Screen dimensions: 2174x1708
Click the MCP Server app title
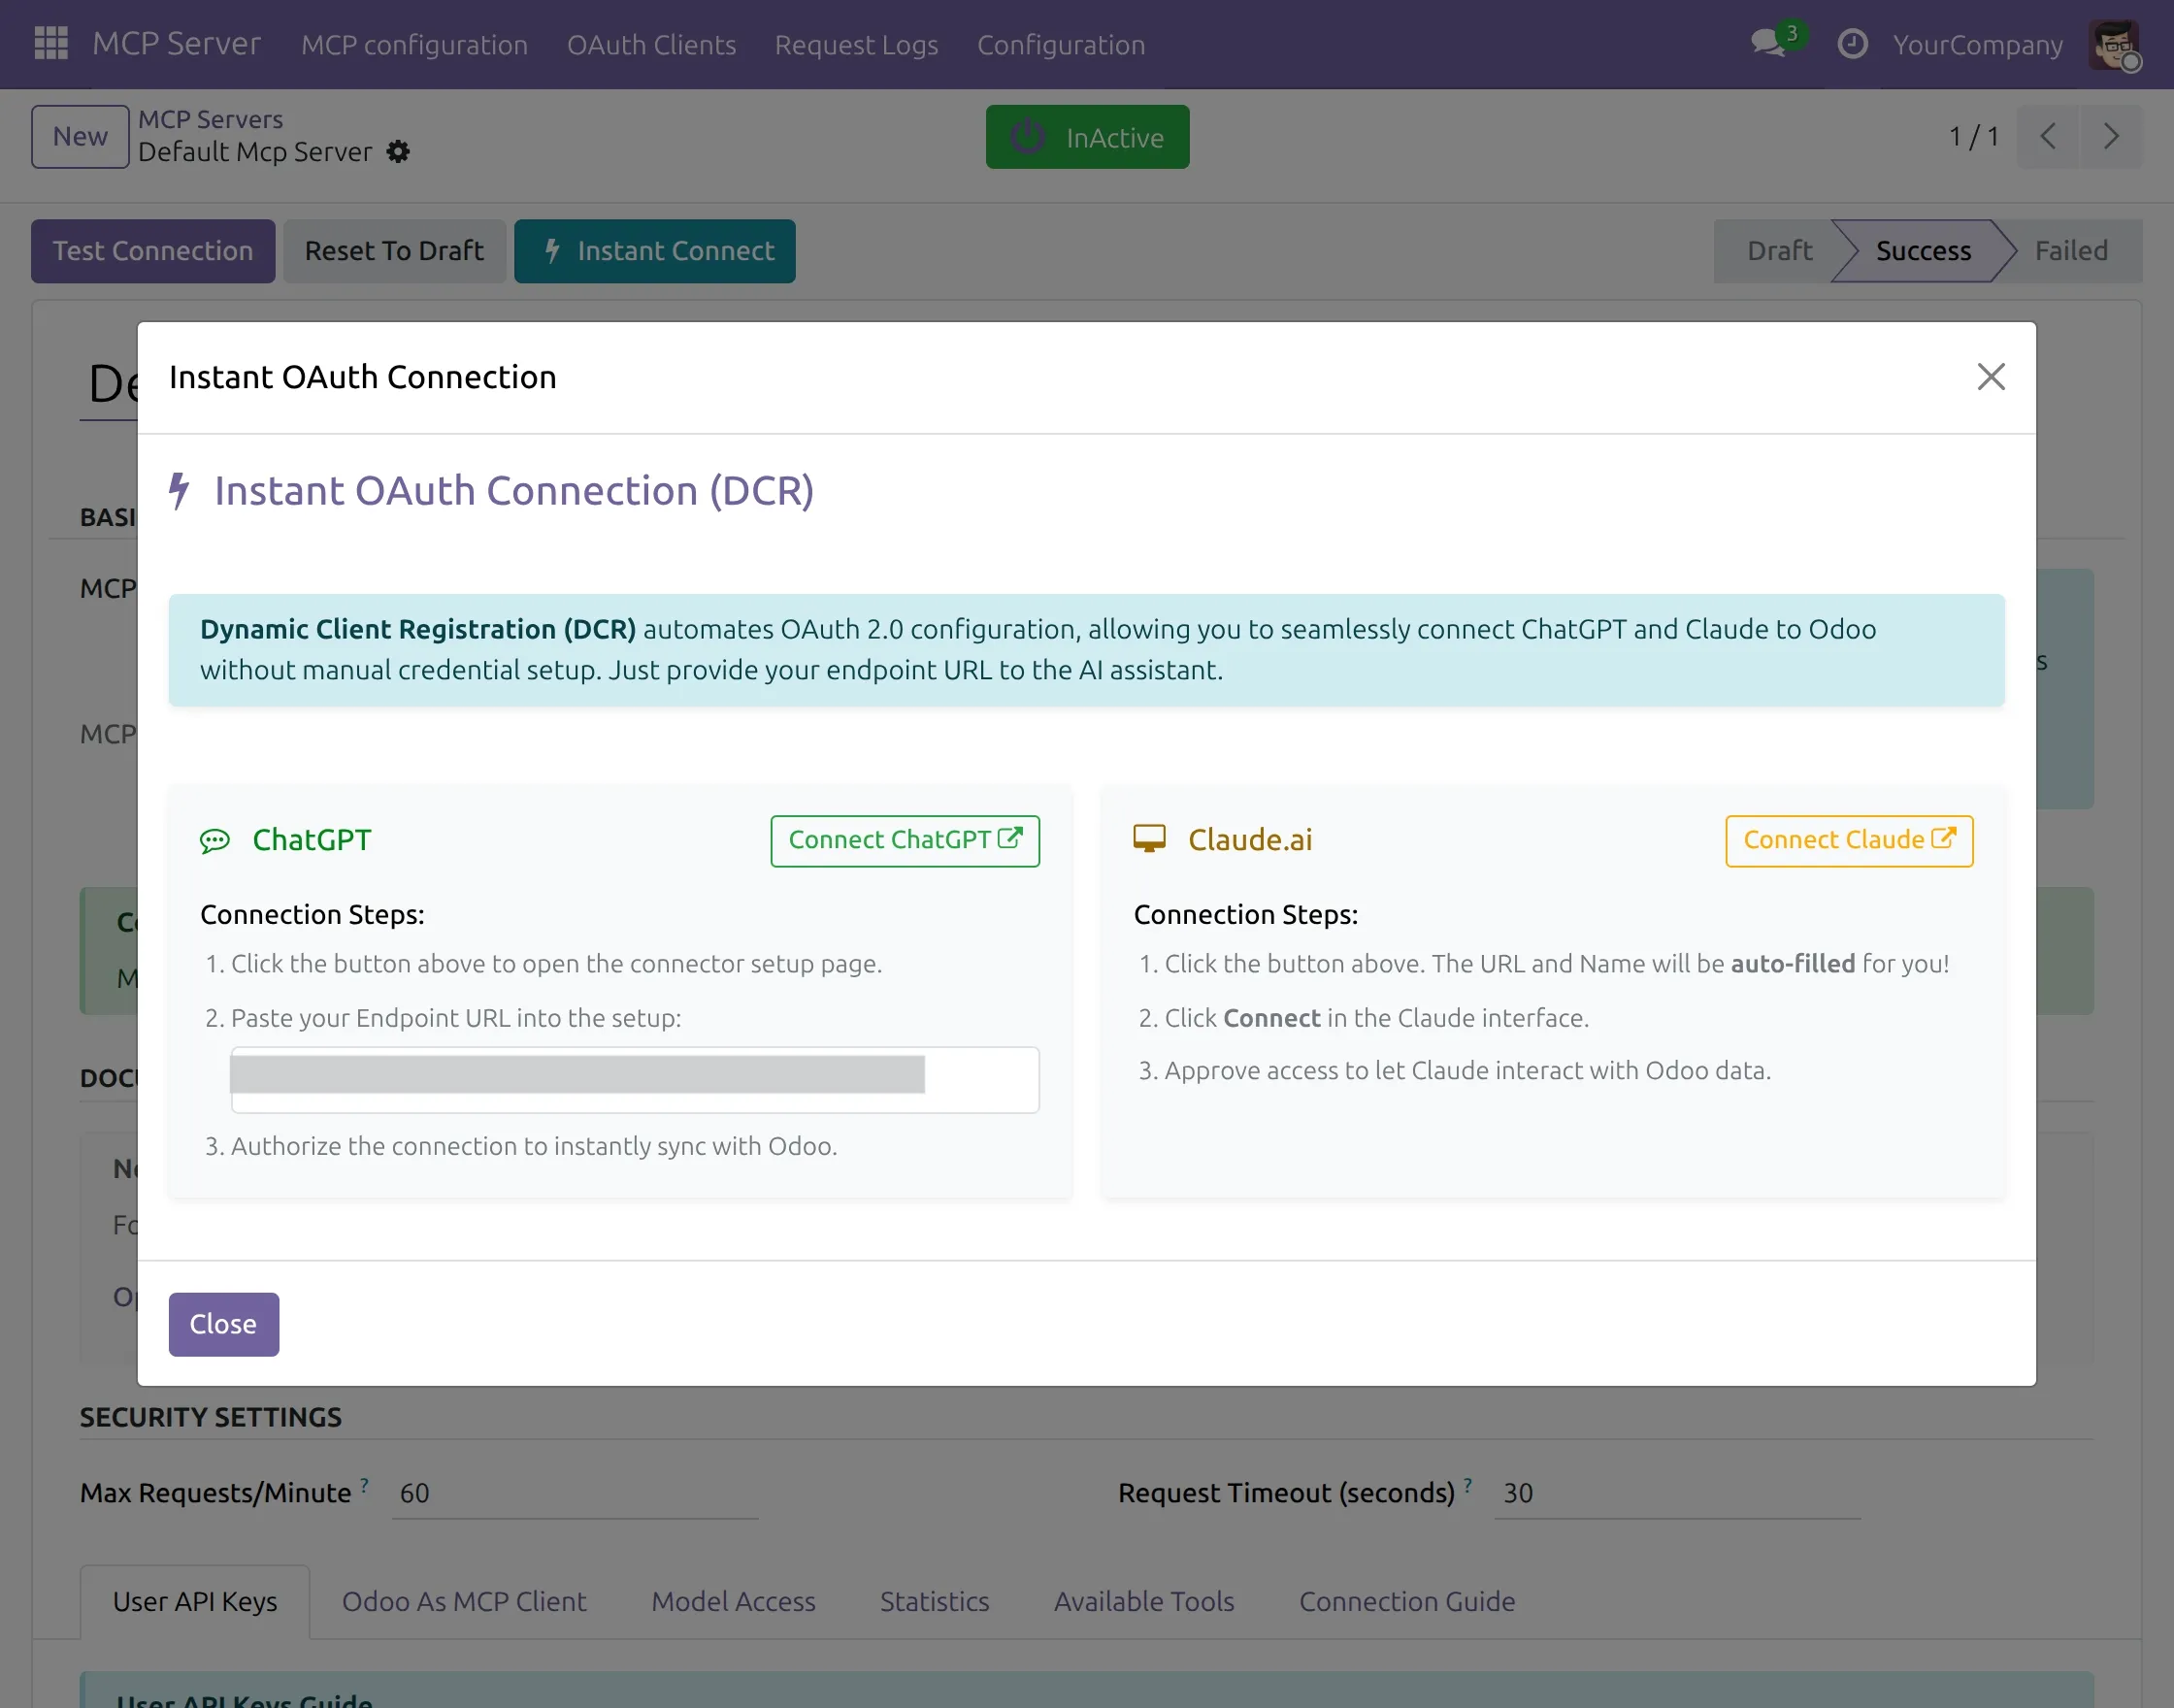click(x=176, y=44)
